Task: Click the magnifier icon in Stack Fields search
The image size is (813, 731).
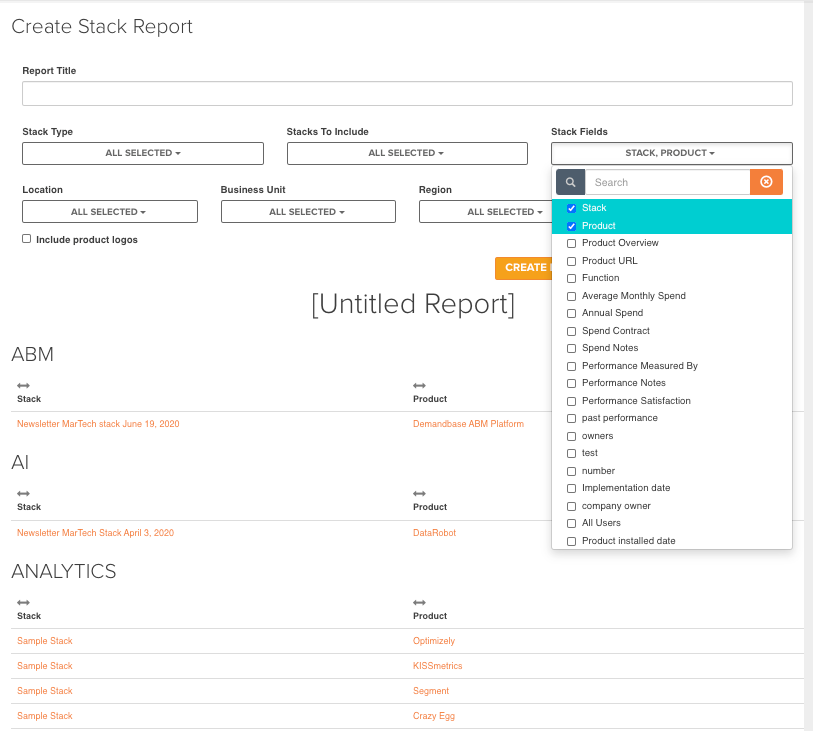Action: [570, 182]
